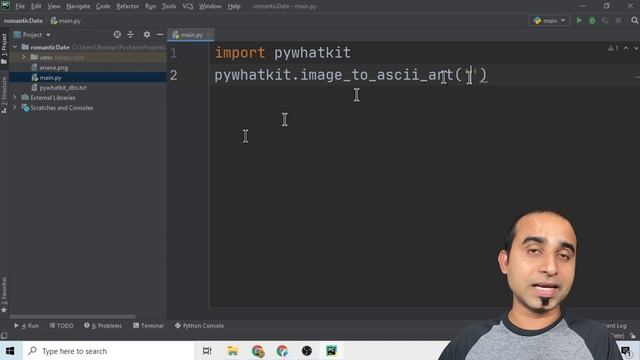Expand Scratches and Consoles node
This screenshot has height=360, width=640.
[x=15, y=108]
